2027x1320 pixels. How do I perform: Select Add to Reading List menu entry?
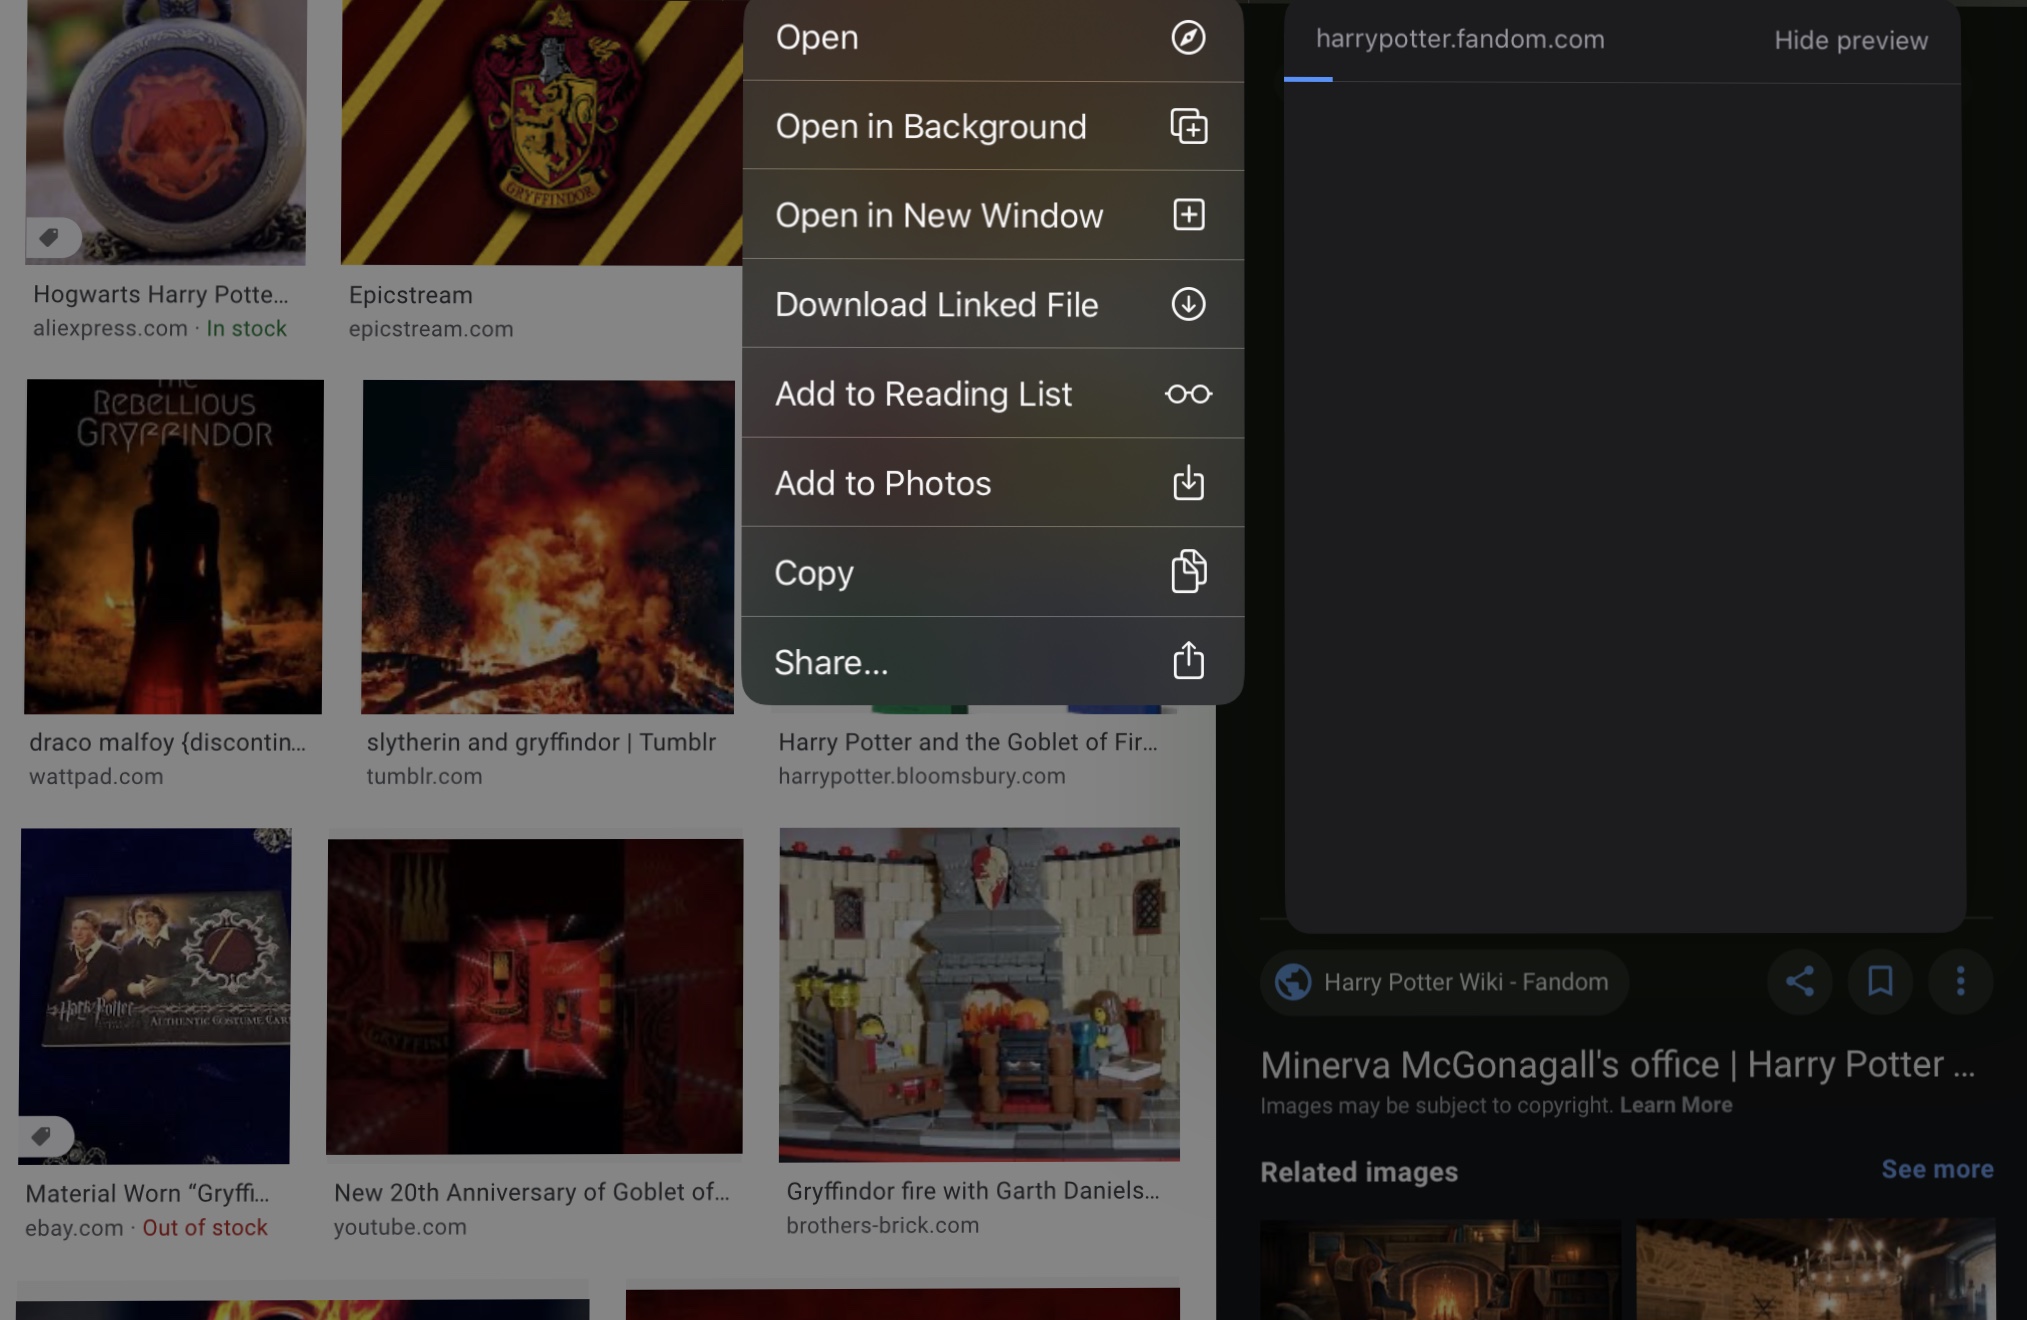pos(923,394)
